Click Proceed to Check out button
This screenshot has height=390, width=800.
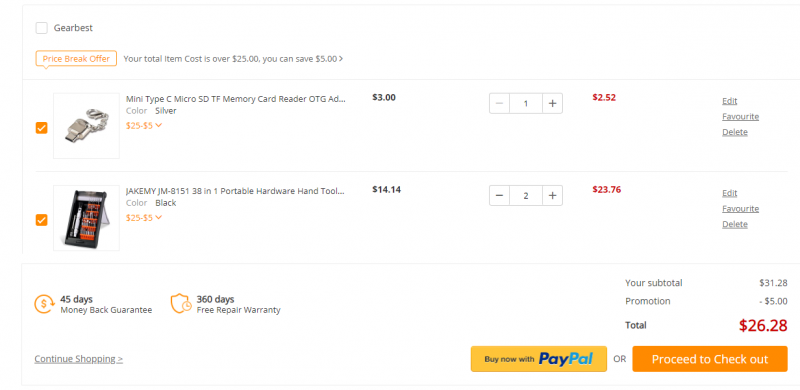(x=710, y=359)
